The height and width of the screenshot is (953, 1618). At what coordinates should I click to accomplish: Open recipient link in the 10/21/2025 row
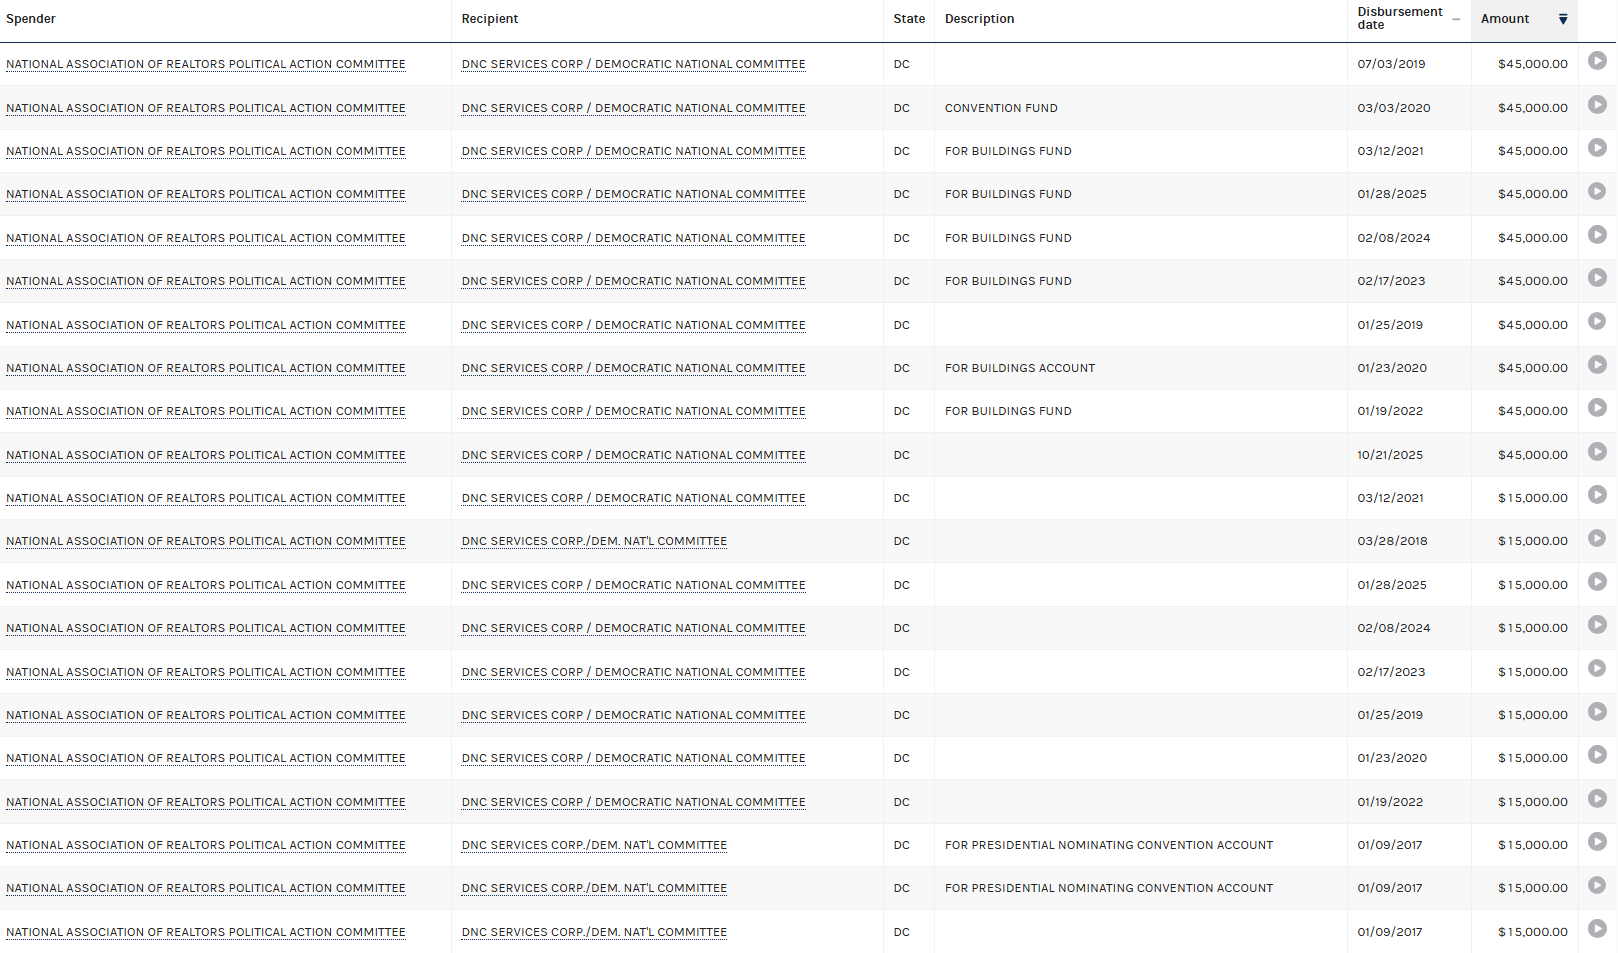633,455
